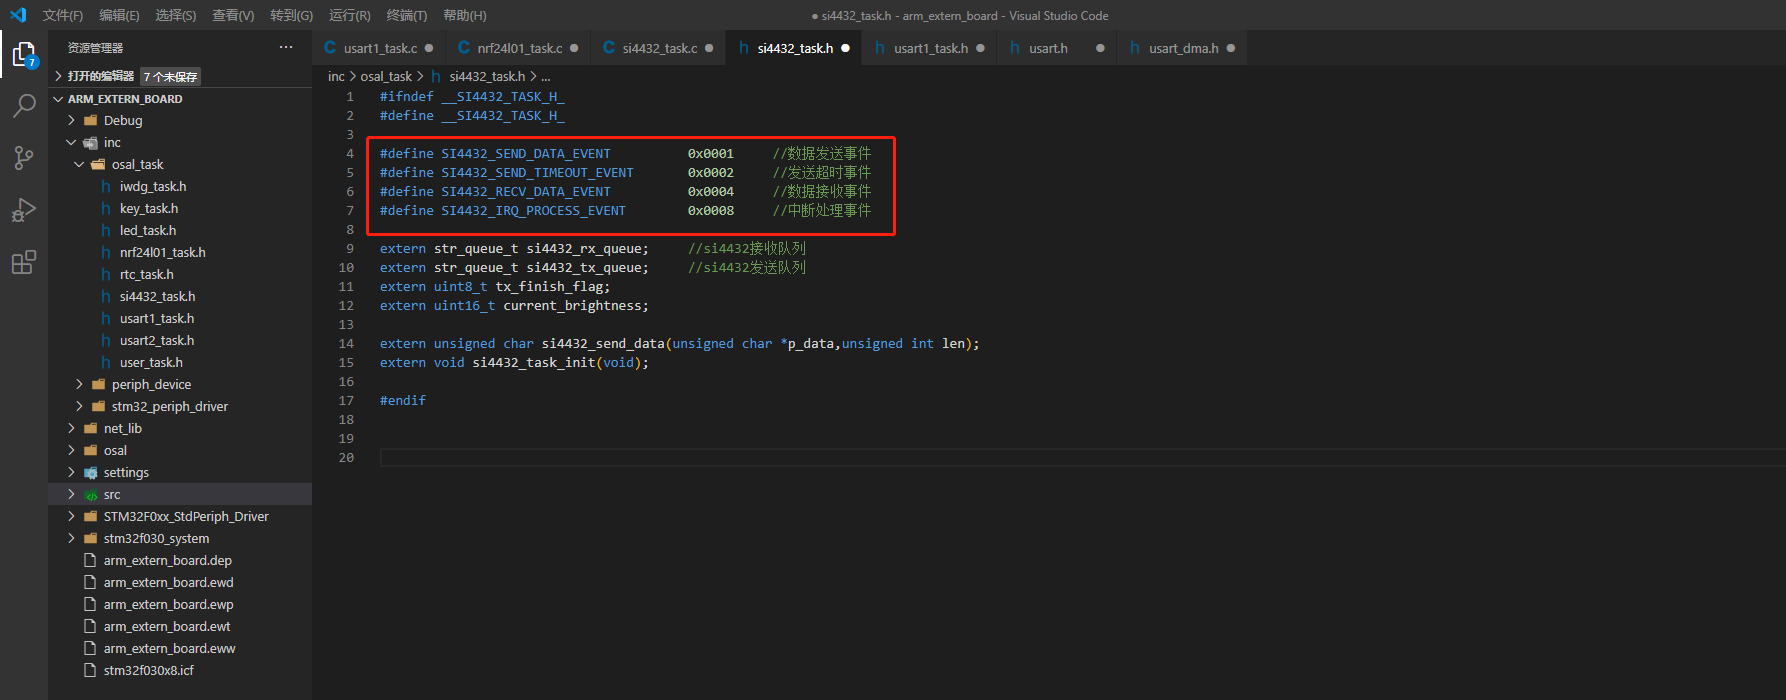Open the Extensions view icon
This screenshot has height=700, width=1786.
(24, 262)
